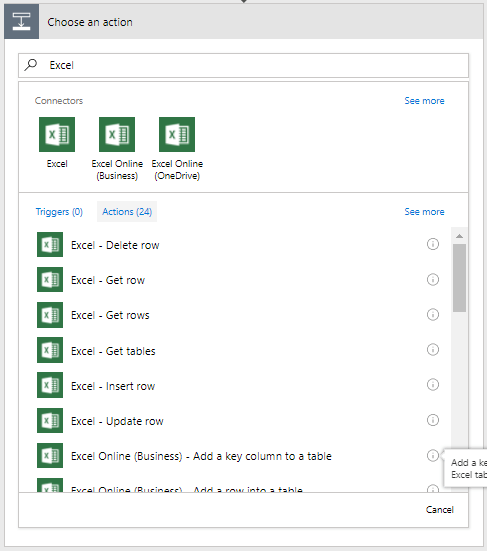Click the icon beside Add a key column
Screen dimensions: 487x551
pyautogui.click(x=50, y=455)
